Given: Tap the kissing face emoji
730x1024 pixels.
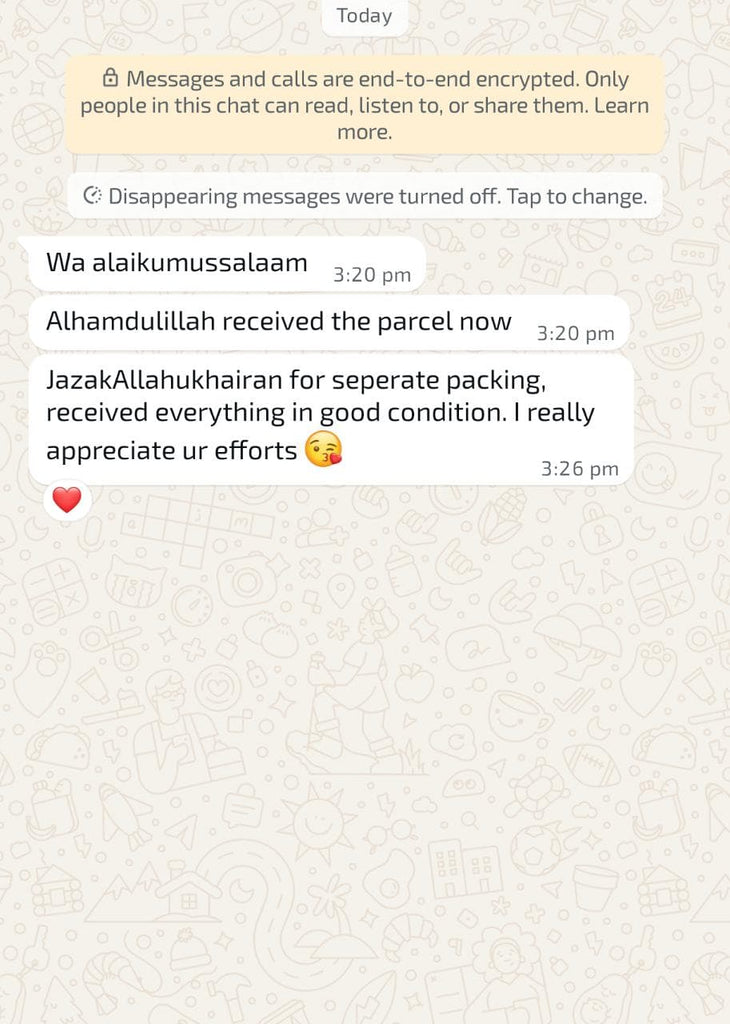Looking at the screenshot, I should coord(324,449).
